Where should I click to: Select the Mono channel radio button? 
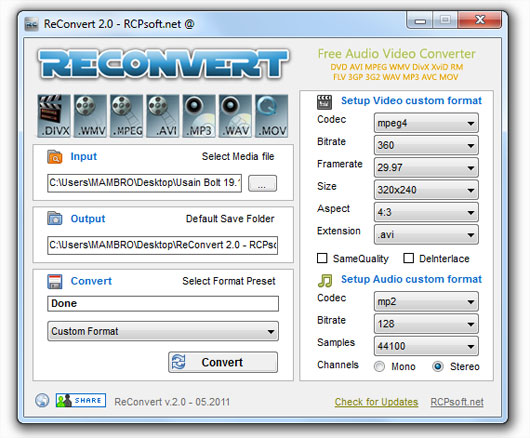pos(379,366)
